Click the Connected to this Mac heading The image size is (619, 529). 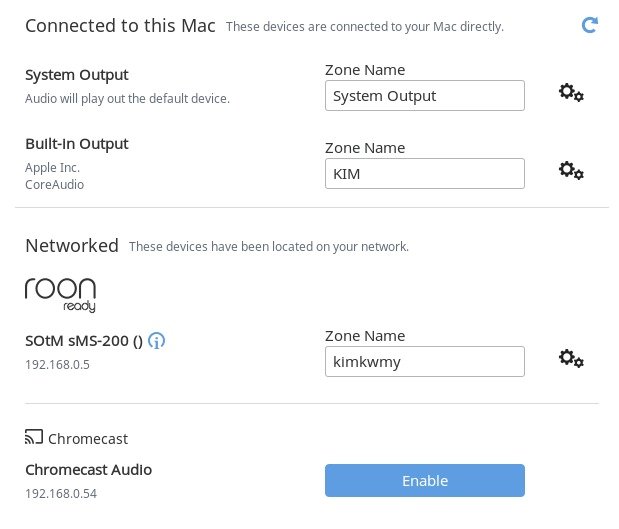pyautogui.click(x=120, y=25)
